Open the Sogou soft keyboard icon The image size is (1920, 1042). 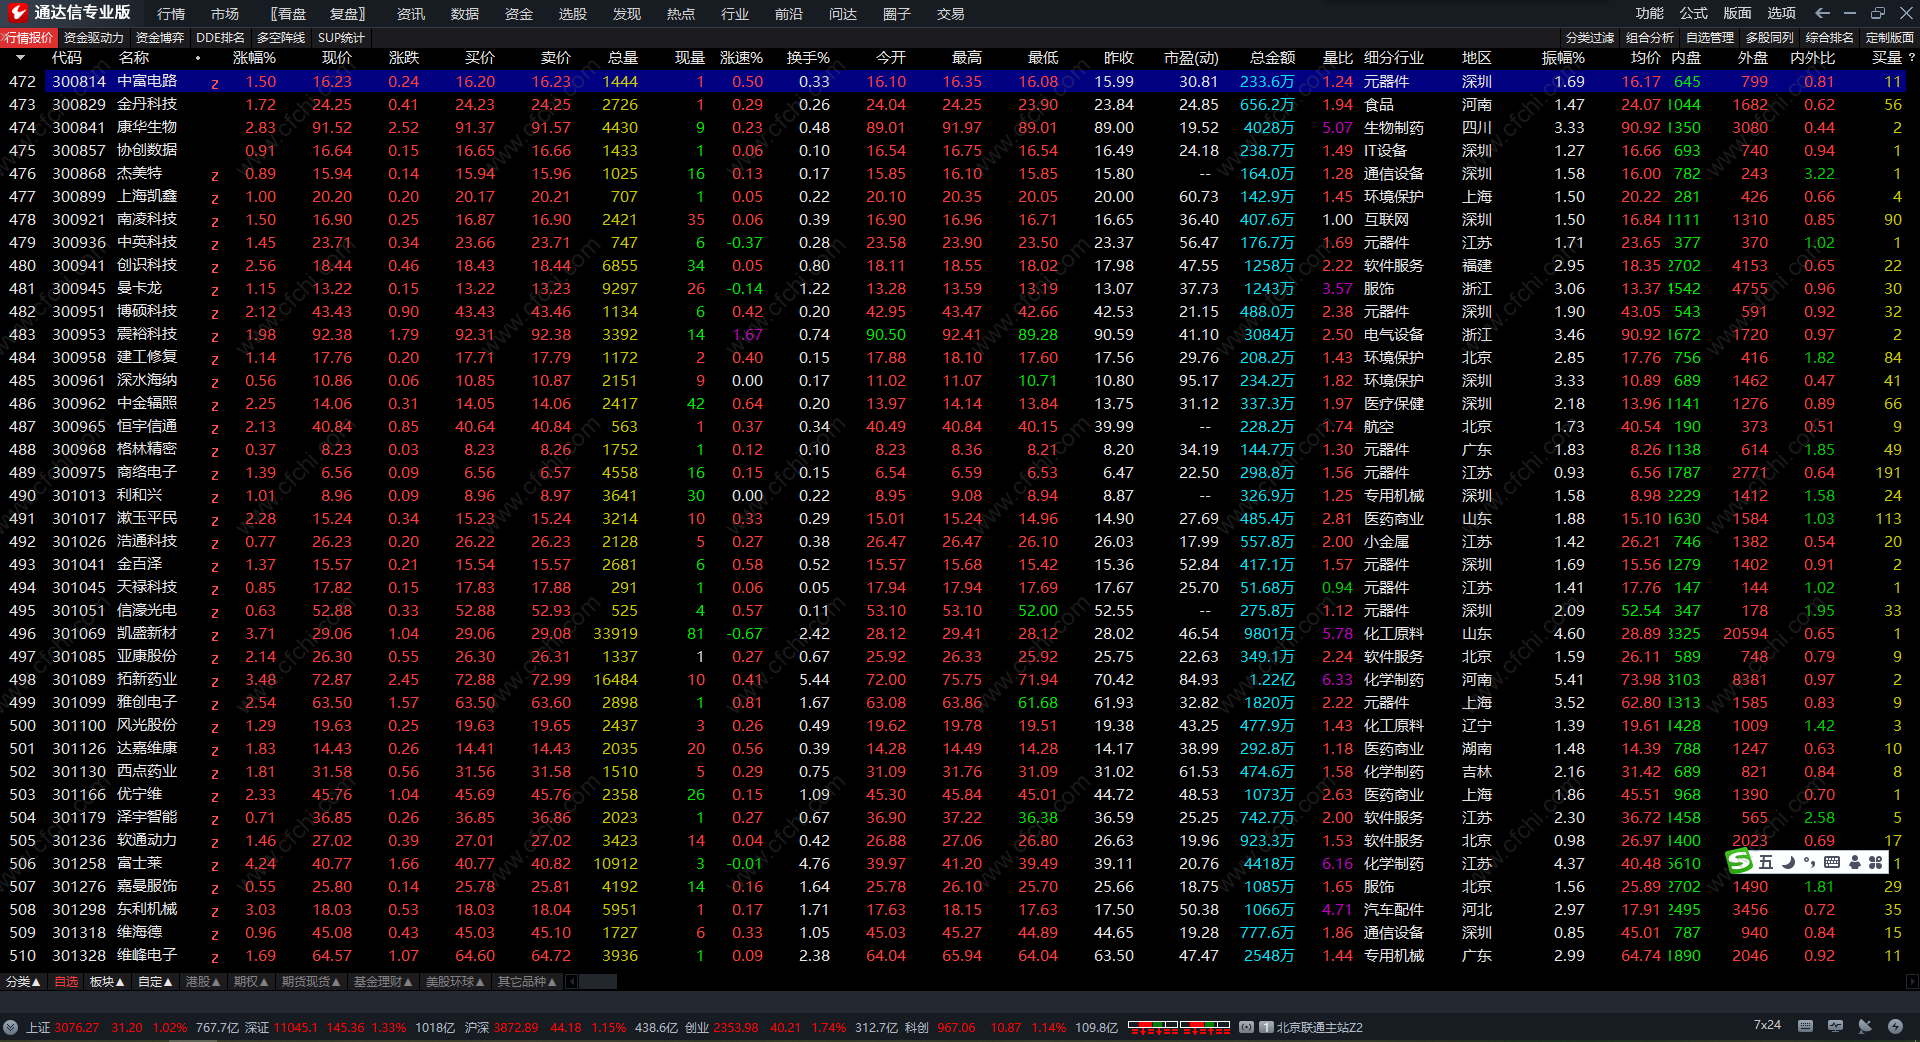(x=1832, y=862)
